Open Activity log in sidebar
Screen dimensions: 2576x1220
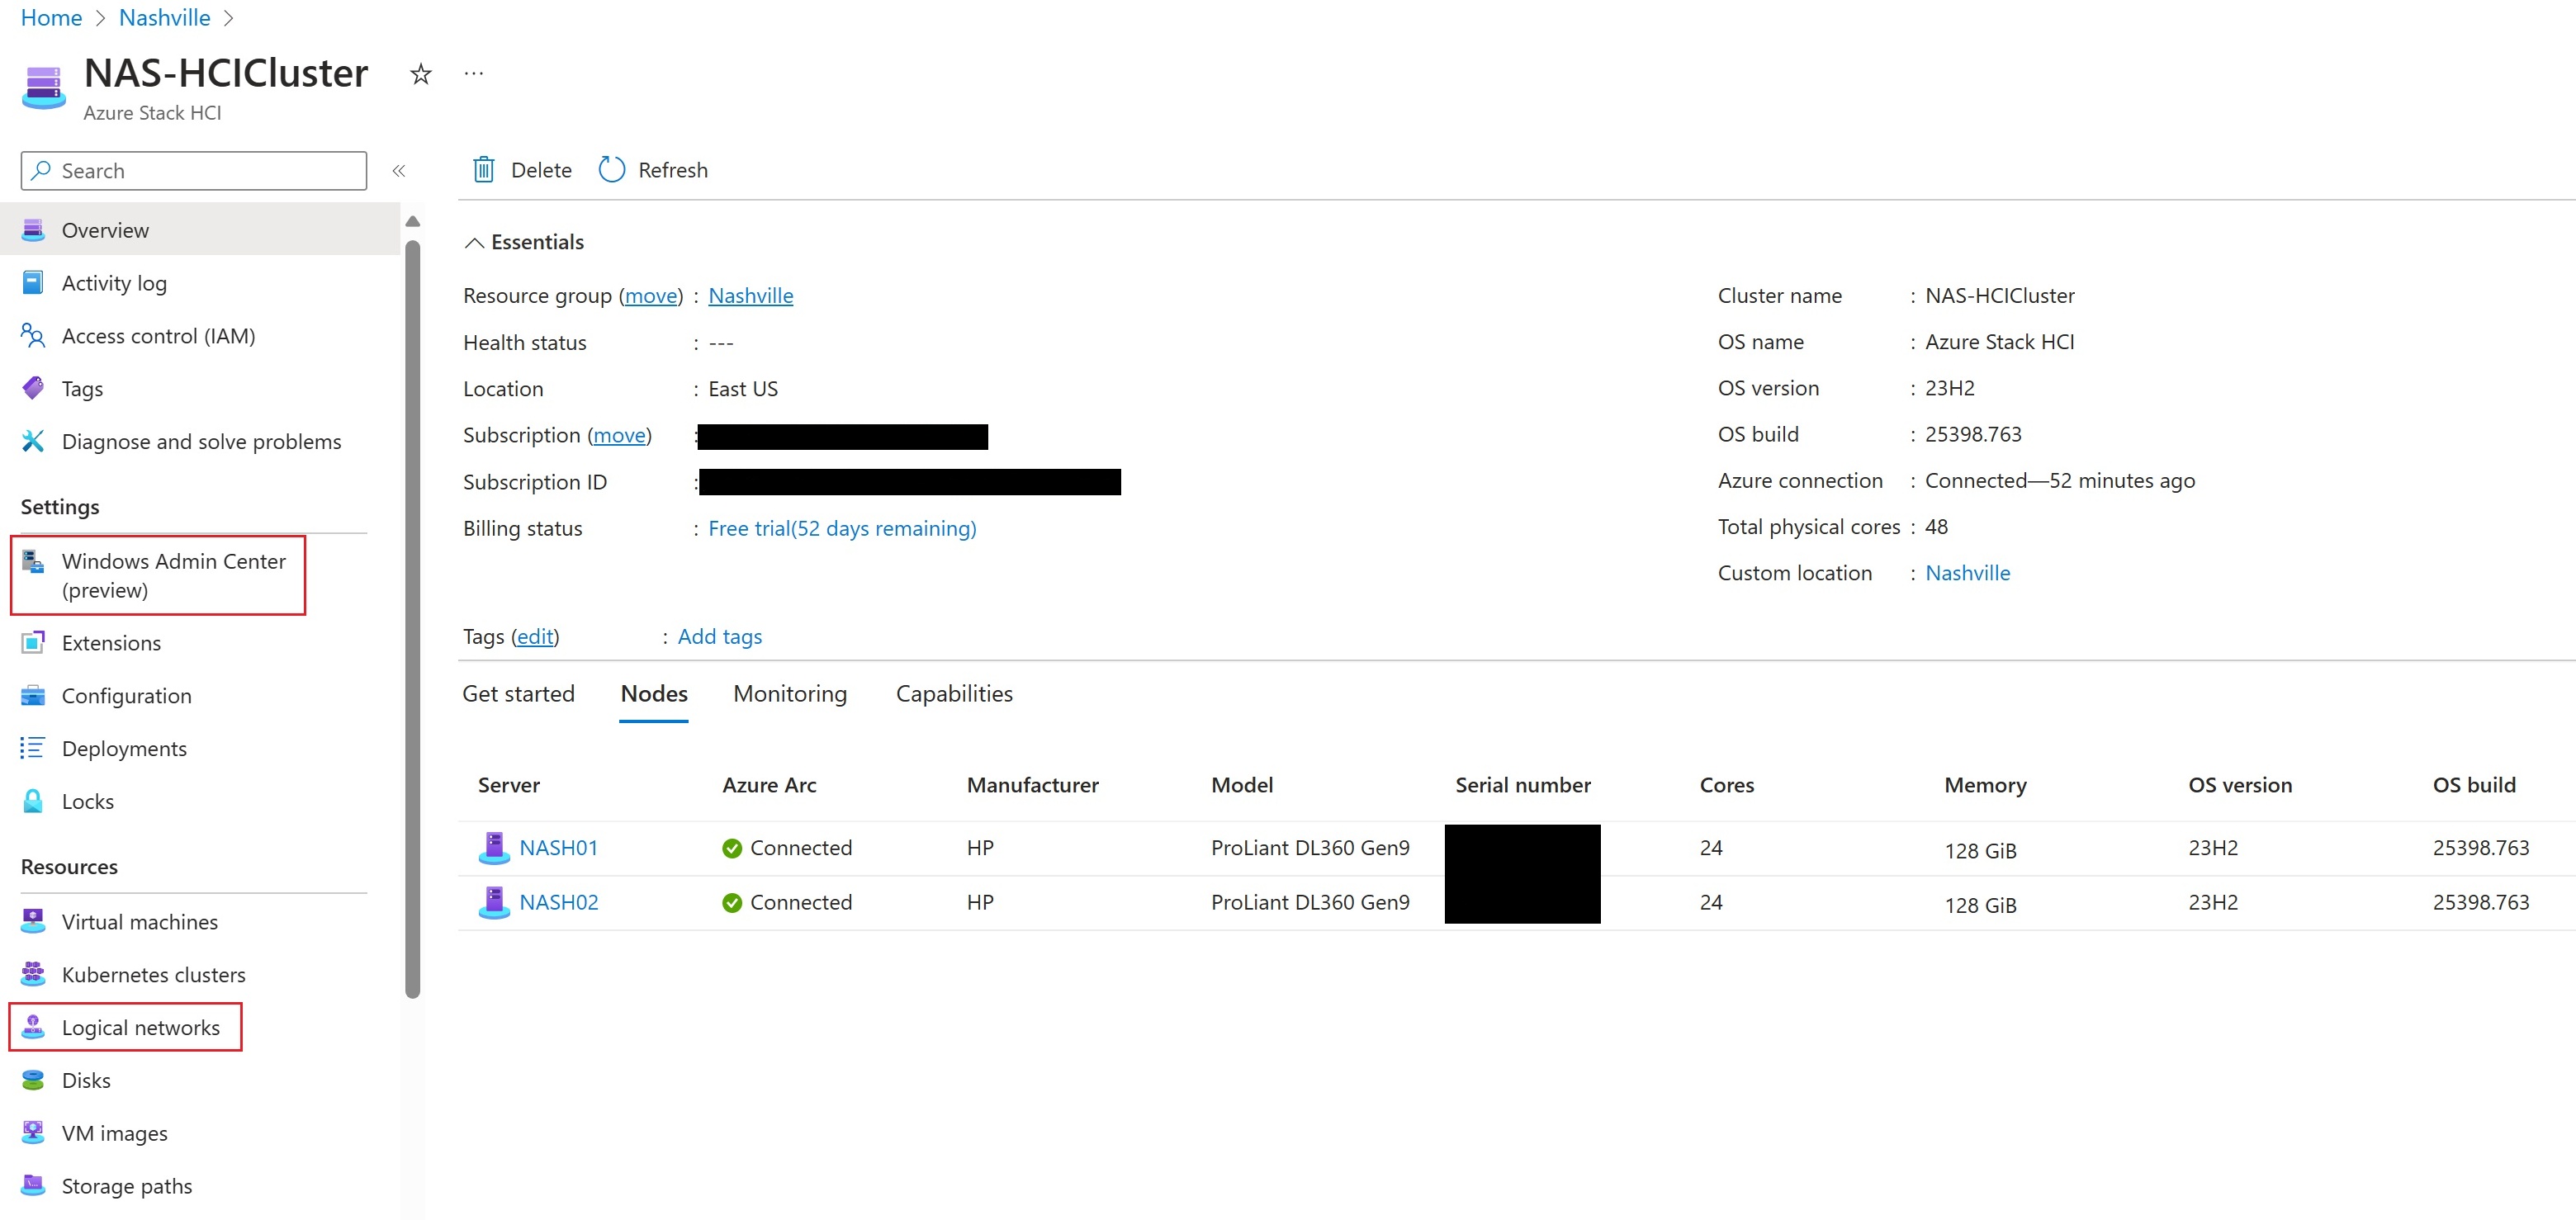click(114, 283)
